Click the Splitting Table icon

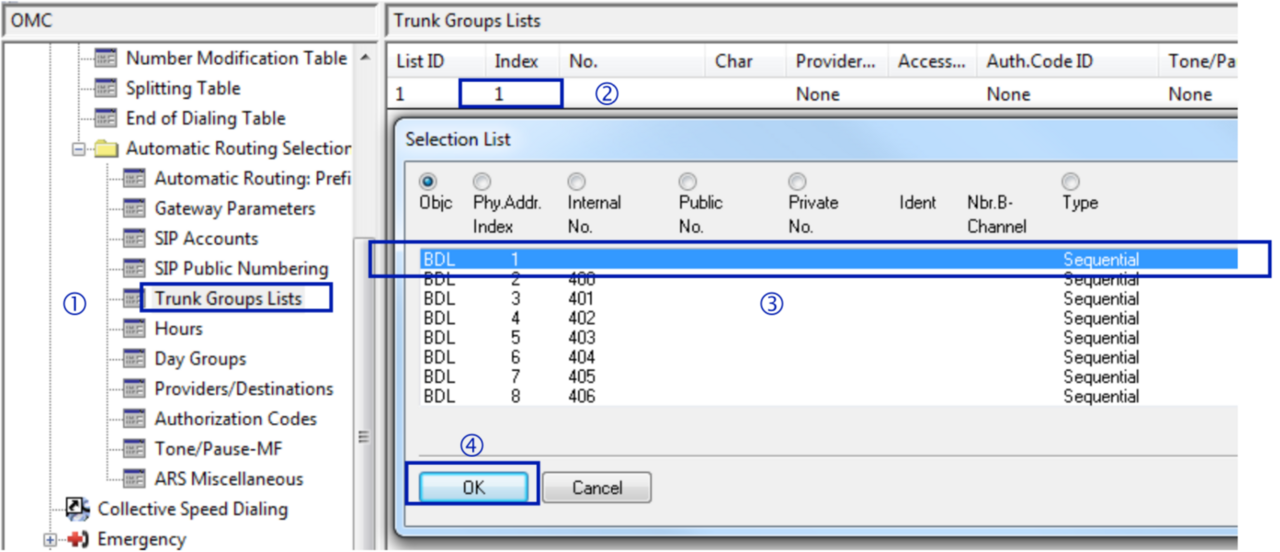pos(106,88)
